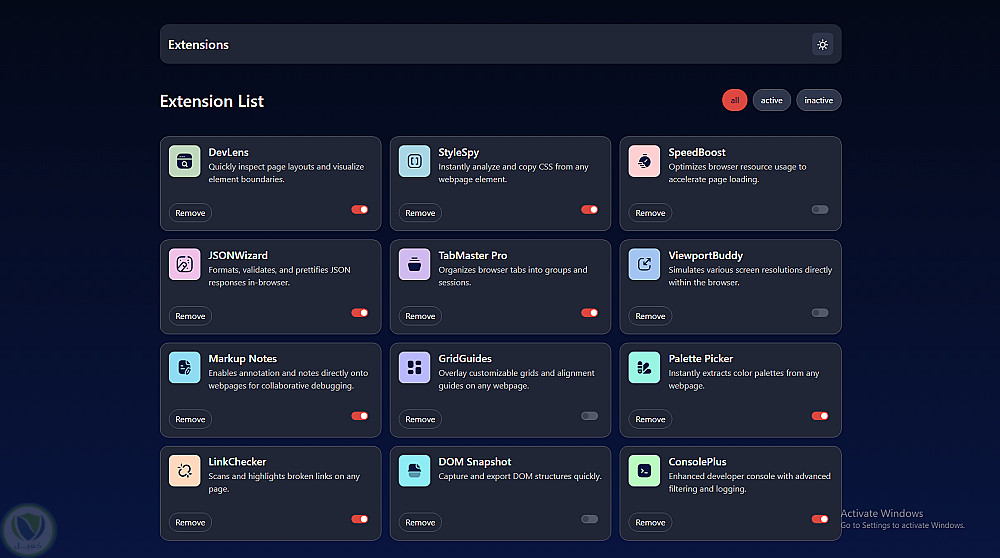Remove the SpeedBoost extension
1000x558 pixels.
click(650, 213)
